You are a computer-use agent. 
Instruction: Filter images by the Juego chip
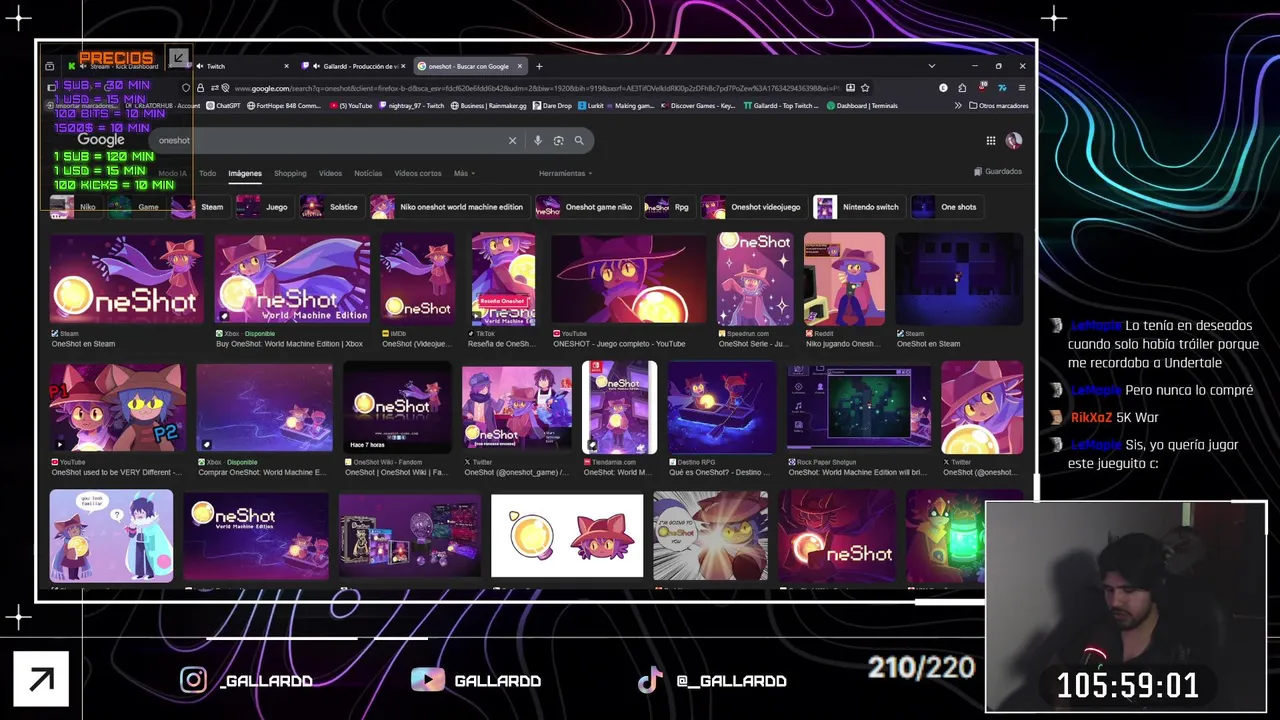263,207
